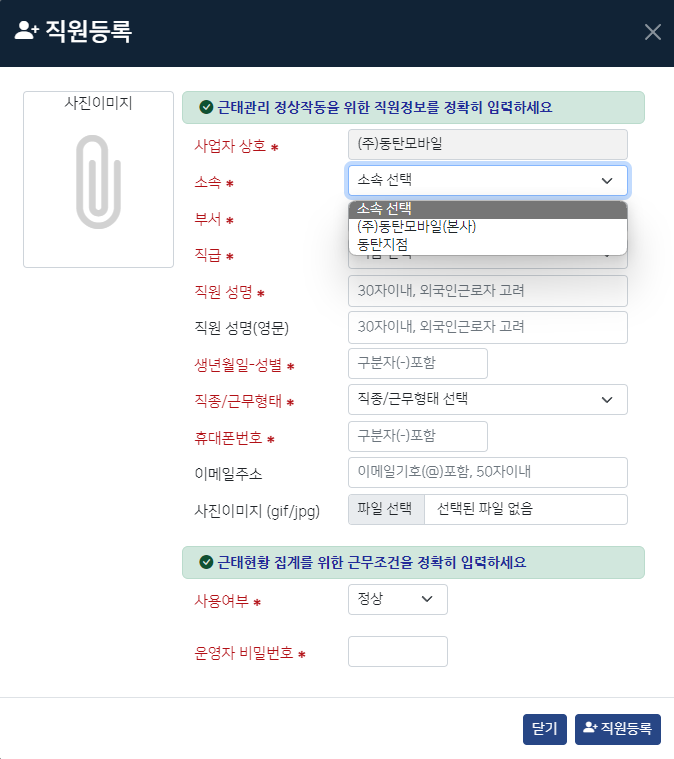Click the 운영자 비밀번호 input box
This screenshot has width=674, height=759.
398,652
